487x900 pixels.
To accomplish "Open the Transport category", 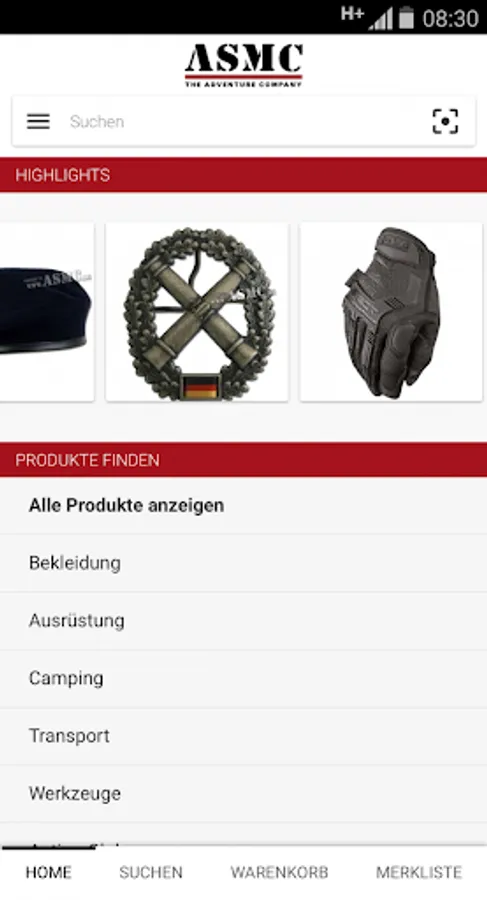I will pos(244,736).
